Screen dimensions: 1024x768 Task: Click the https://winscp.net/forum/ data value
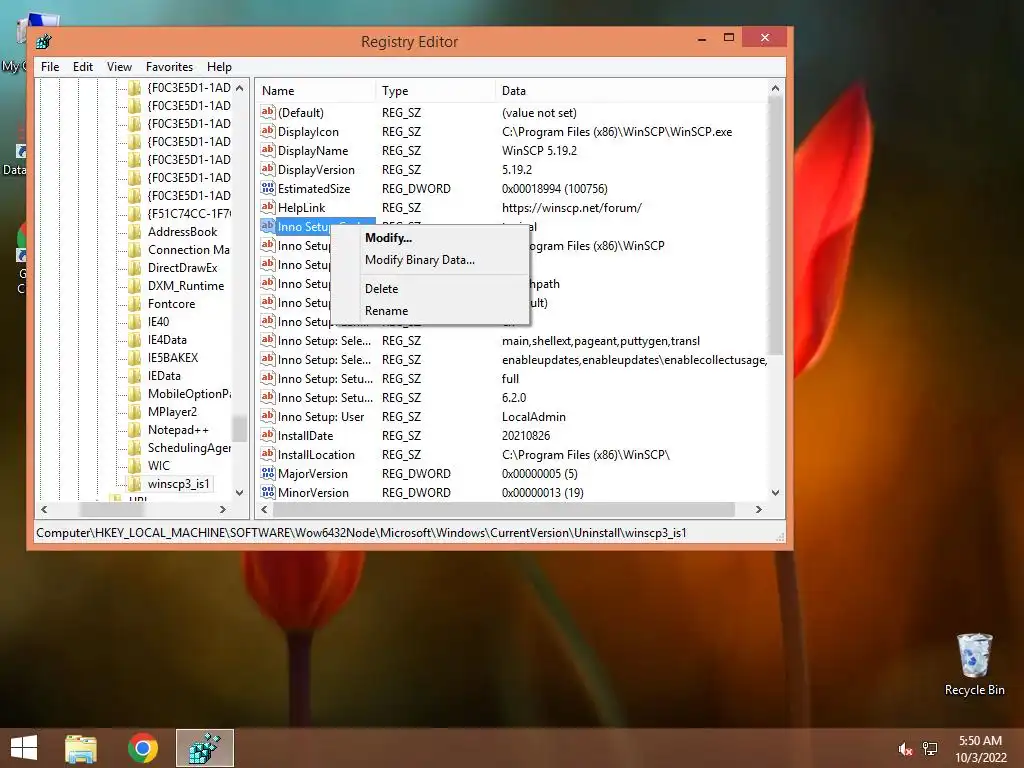click(571, 208)
